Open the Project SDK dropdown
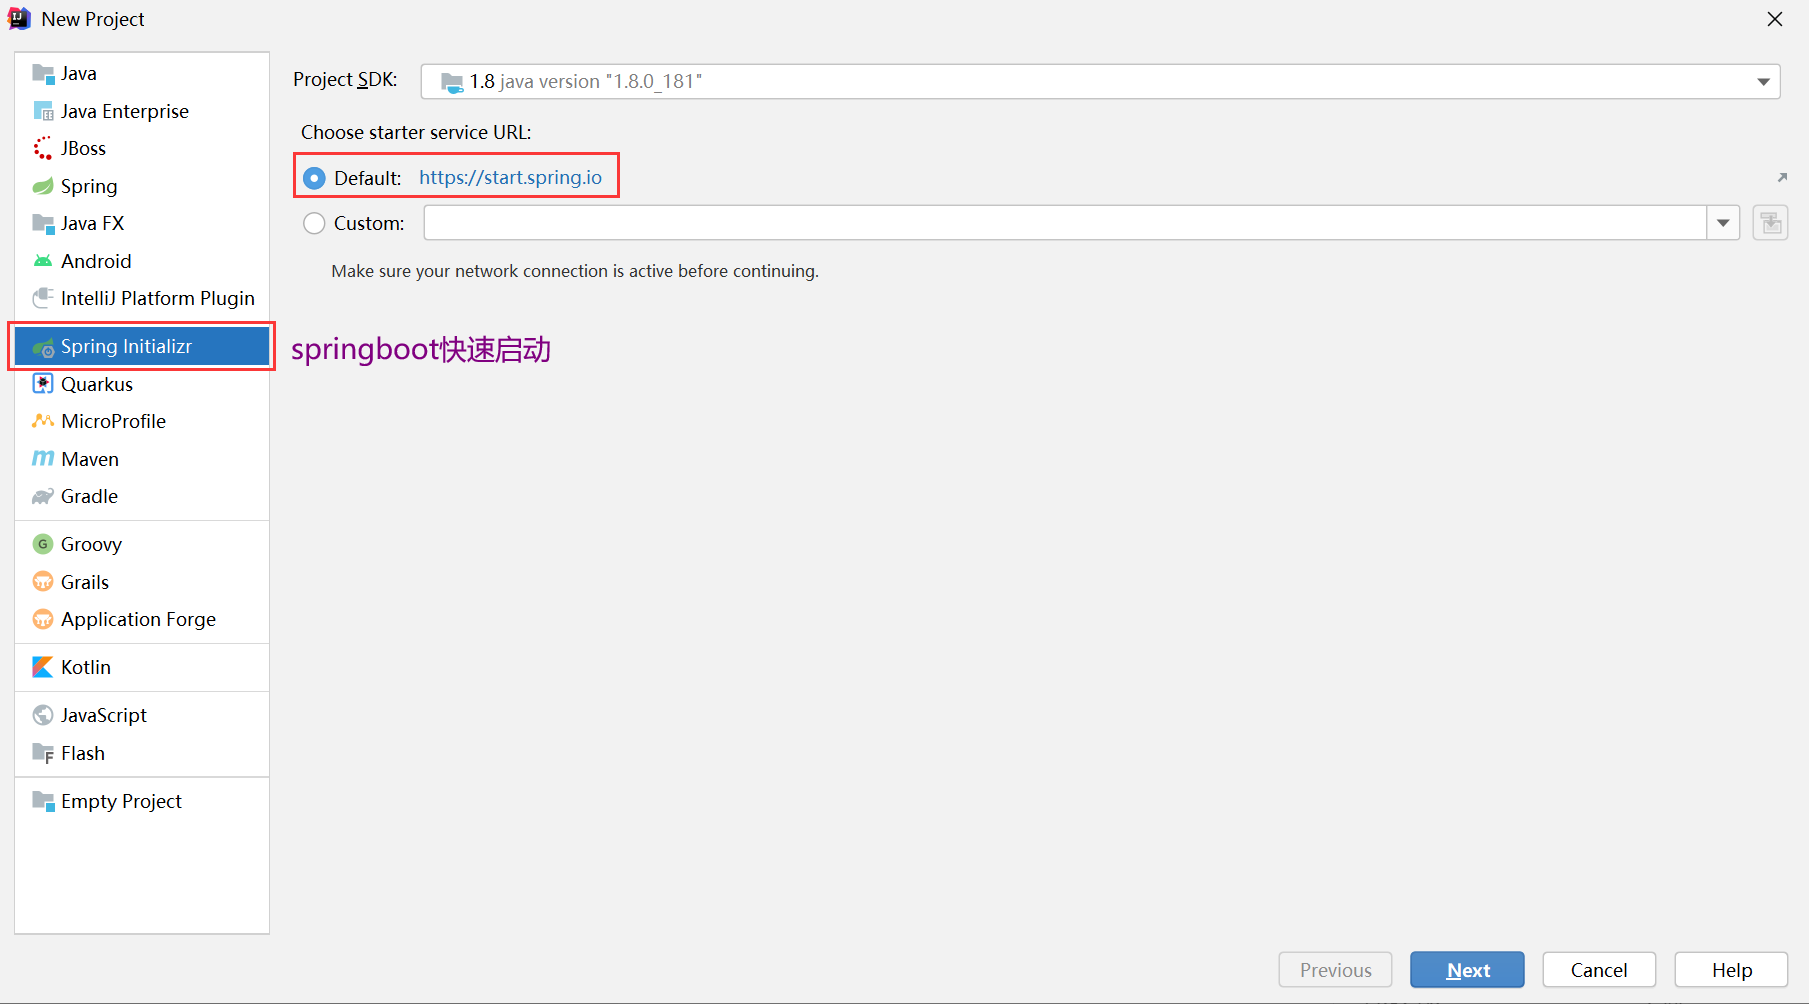The image size is (1809, 1004). [x=1100, y=81]
